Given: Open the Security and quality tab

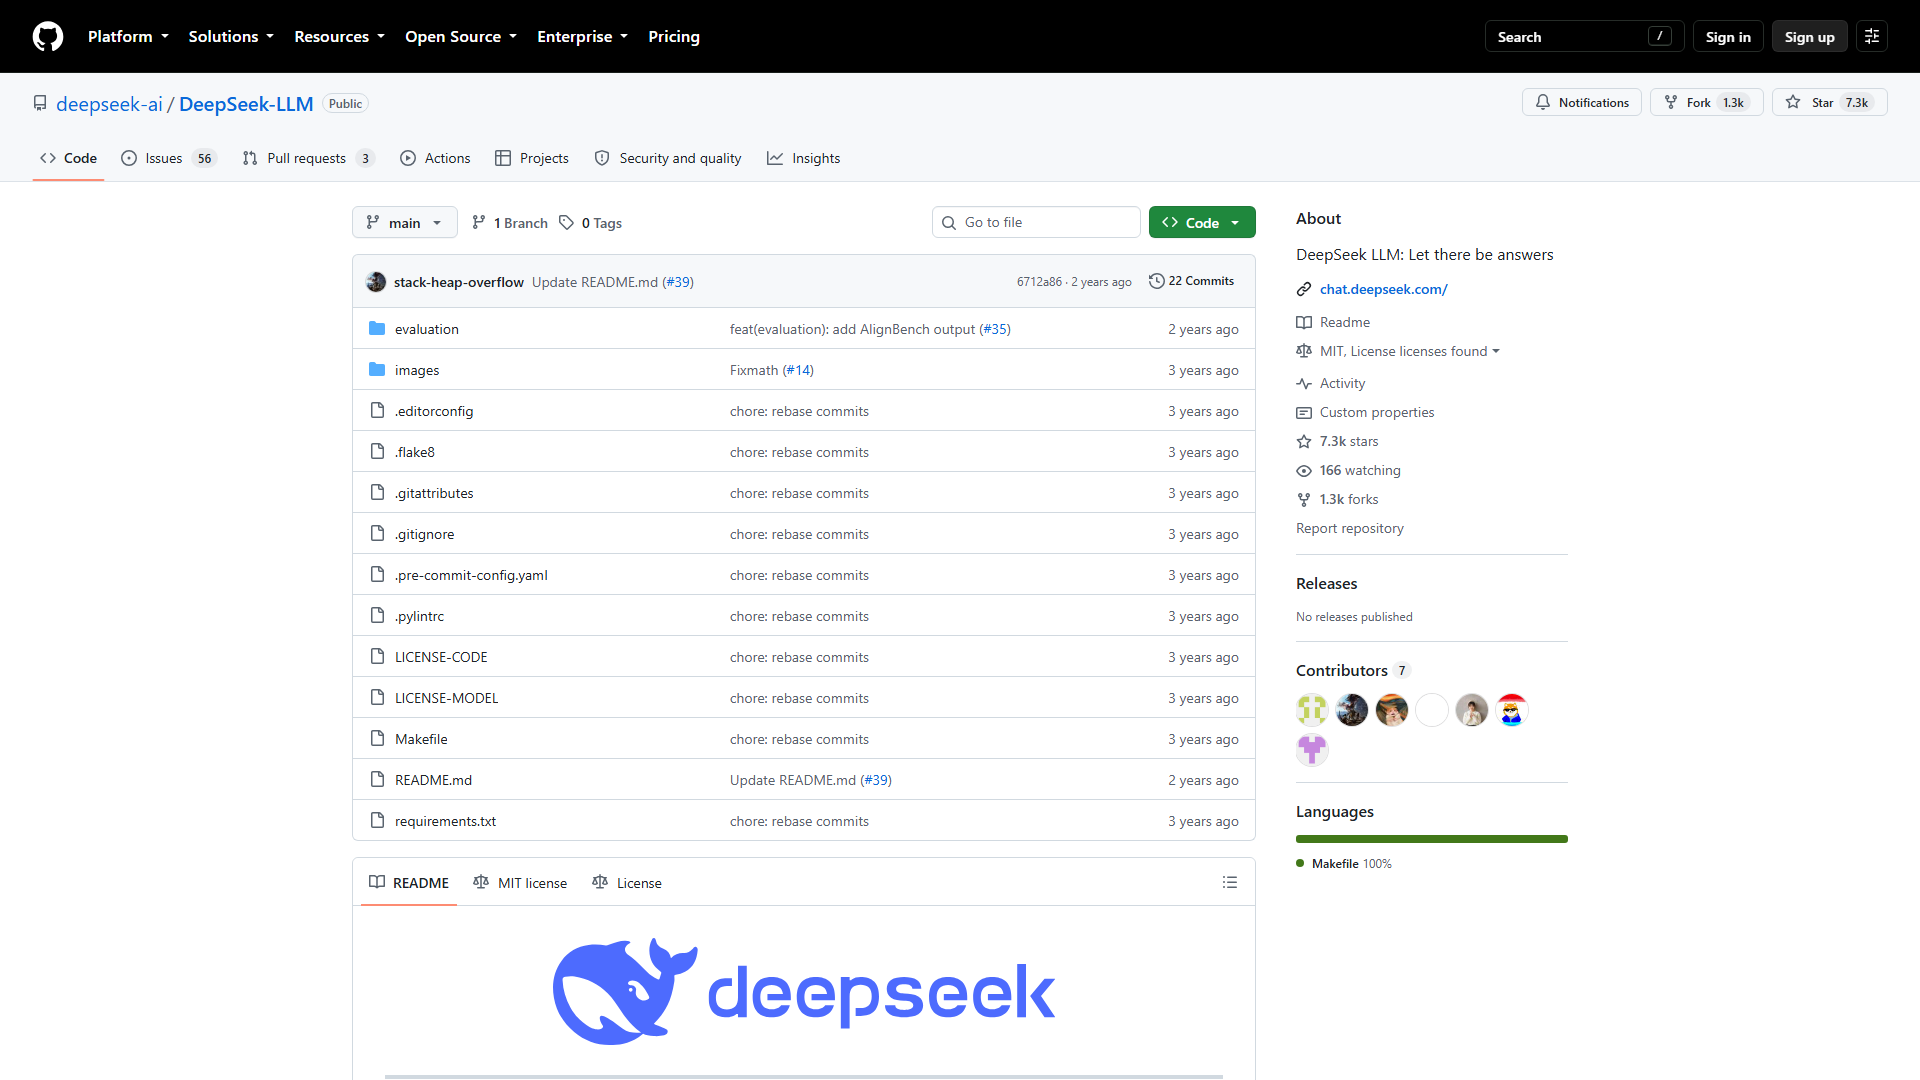Looking at the screenshot, I should 668,158.
